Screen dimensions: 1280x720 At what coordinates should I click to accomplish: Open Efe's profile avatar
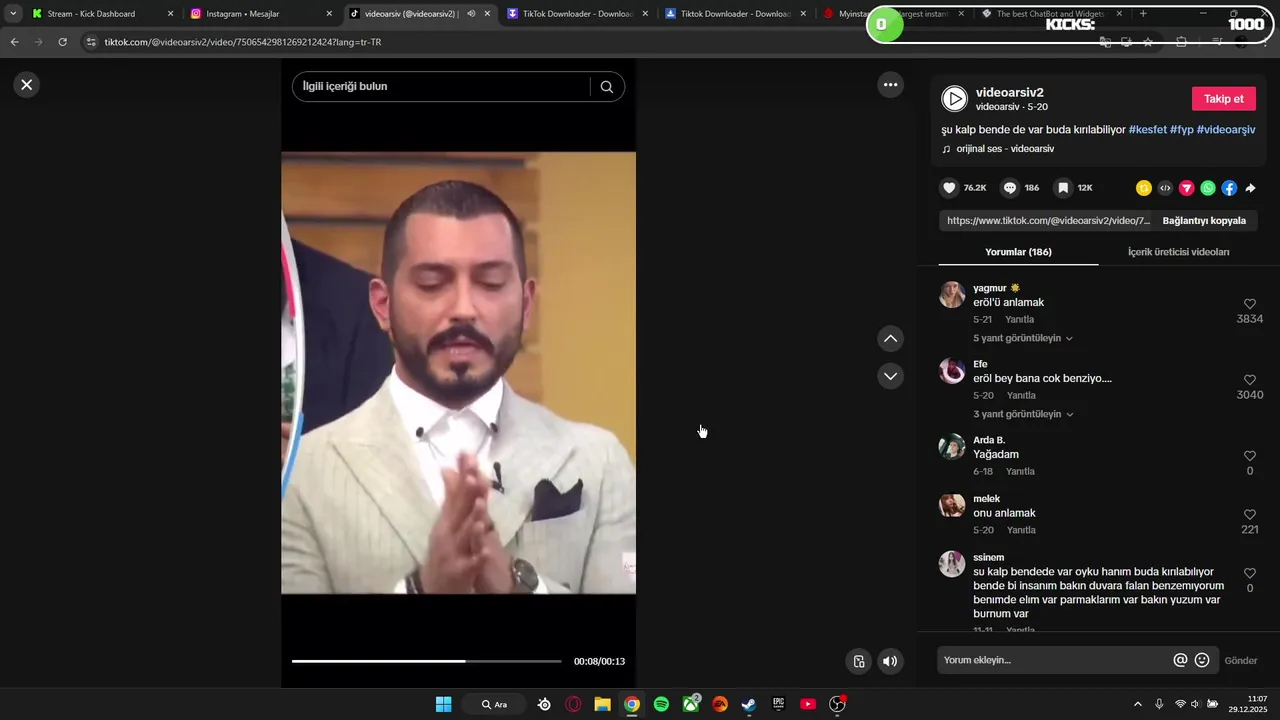(952, 371)
